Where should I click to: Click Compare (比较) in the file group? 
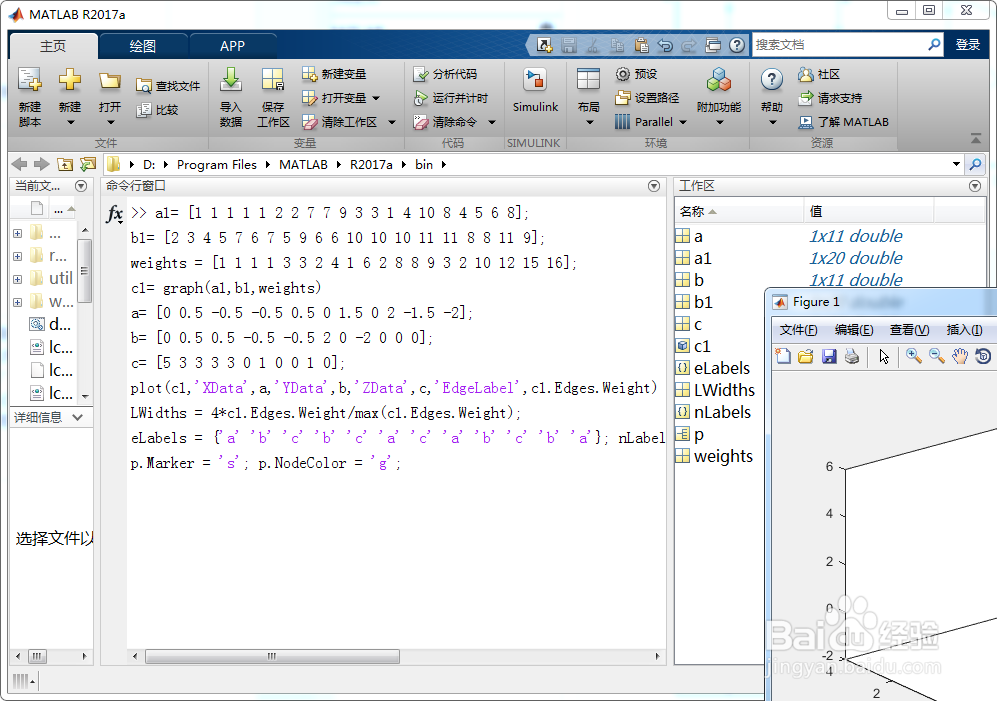point(158,110)
